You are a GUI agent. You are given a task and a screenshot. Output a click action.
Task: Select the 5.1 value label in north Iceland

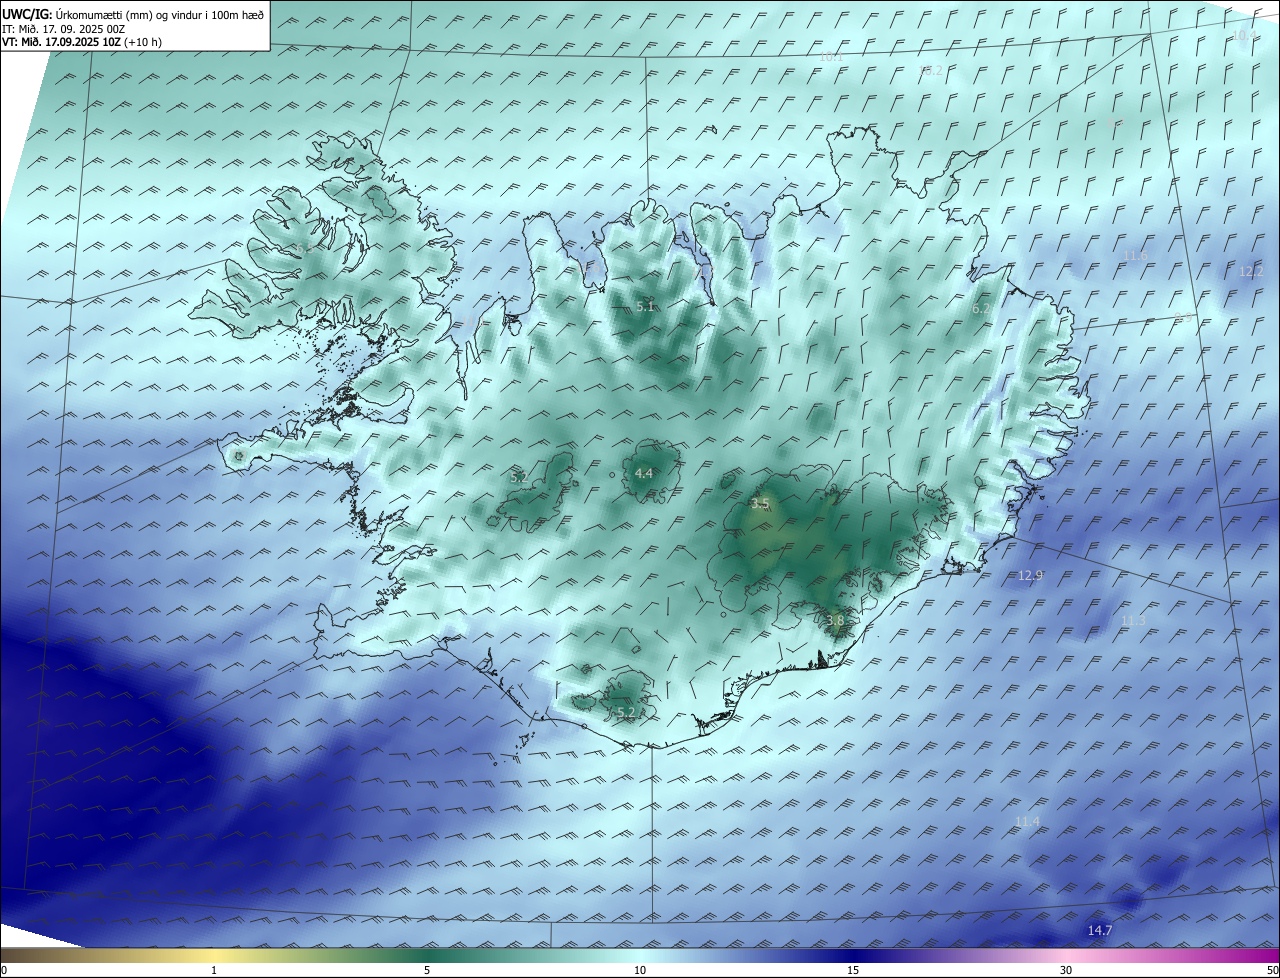click(x=645, y=307)
